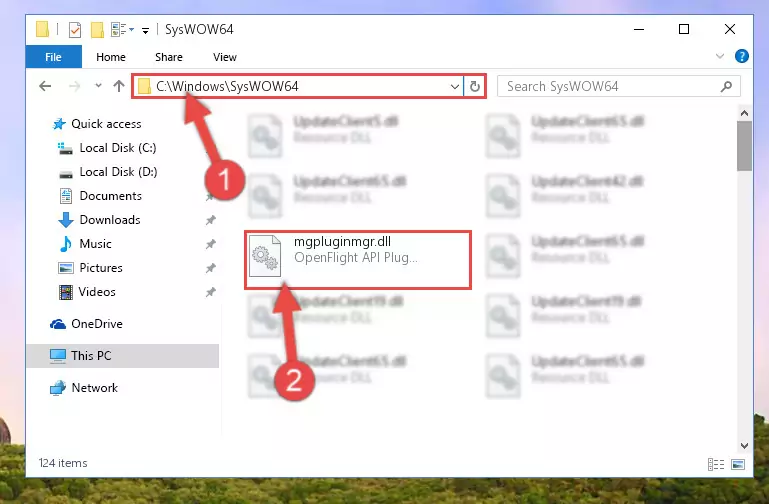This screenshot has width=769, height=504.
Task: Maximize the SysWOW64 window
Action: click(684, 29)
